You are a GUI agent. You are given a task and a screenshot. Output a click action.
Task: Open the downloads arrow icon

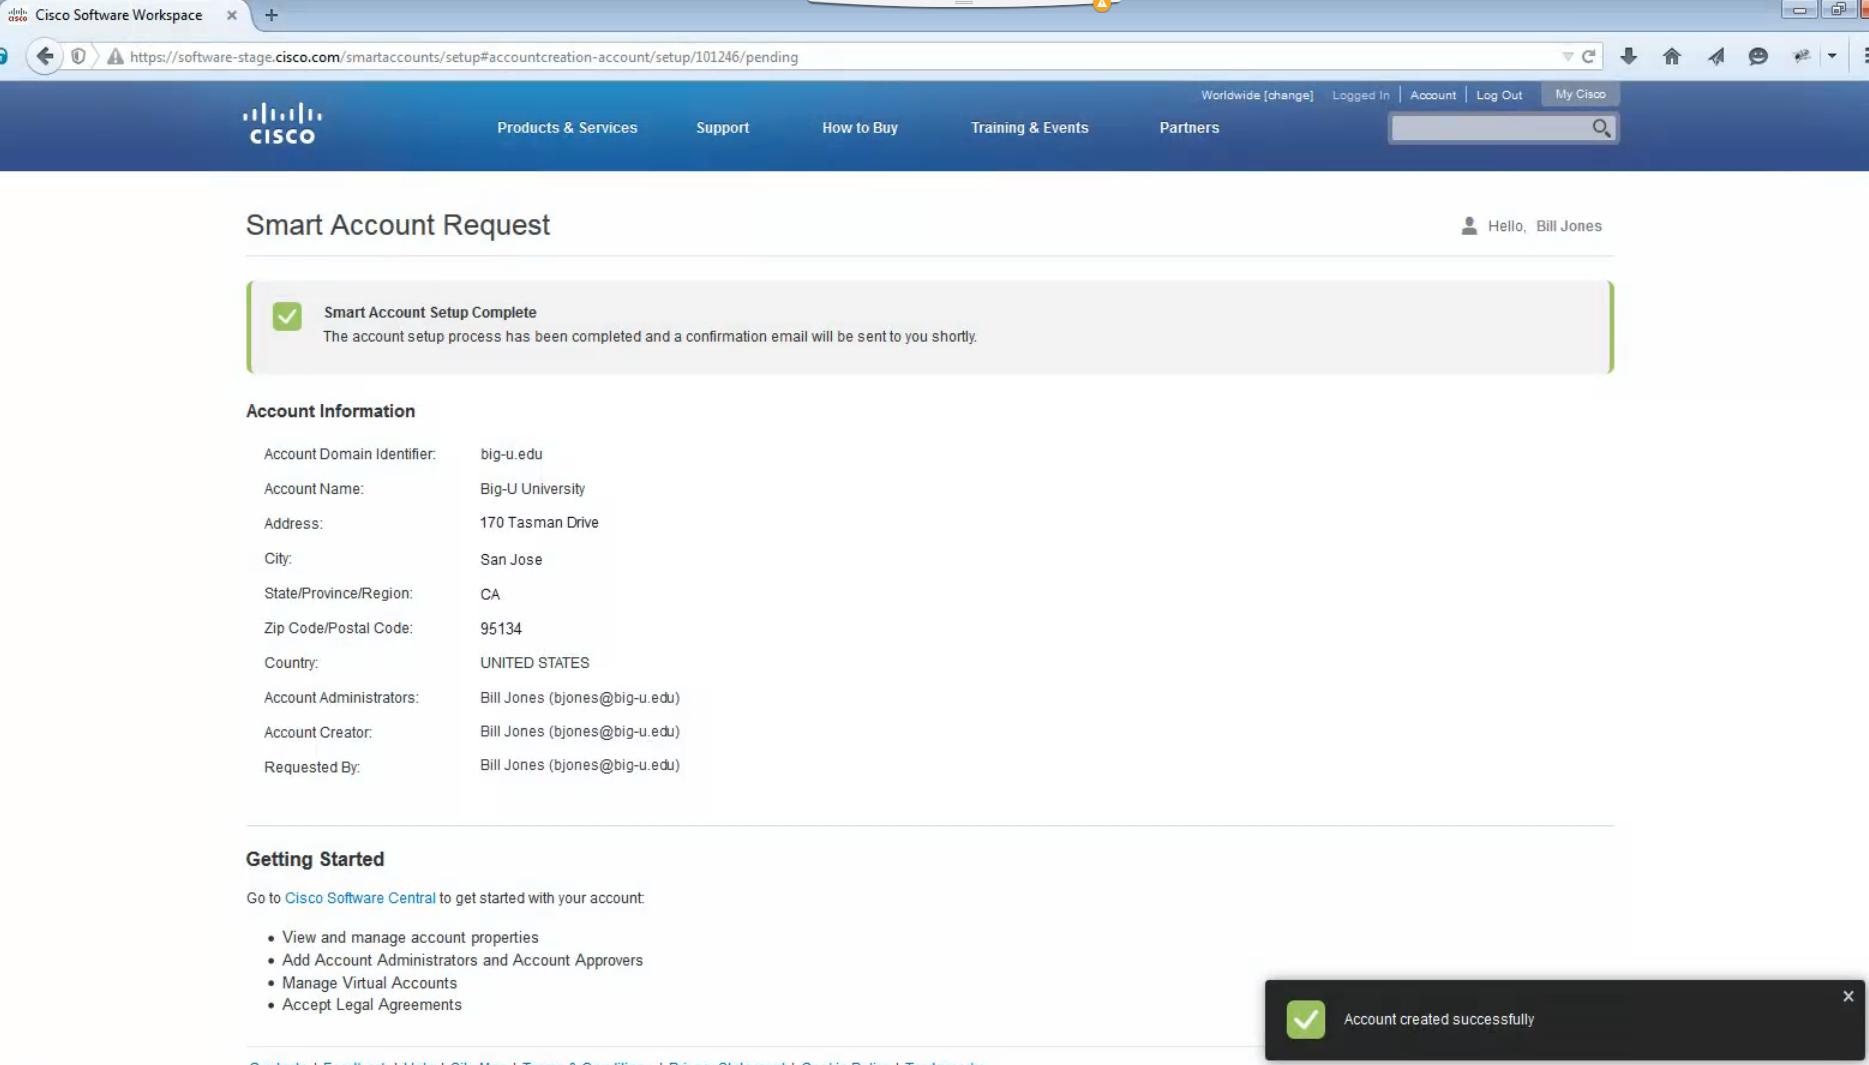coord(1628,57)
